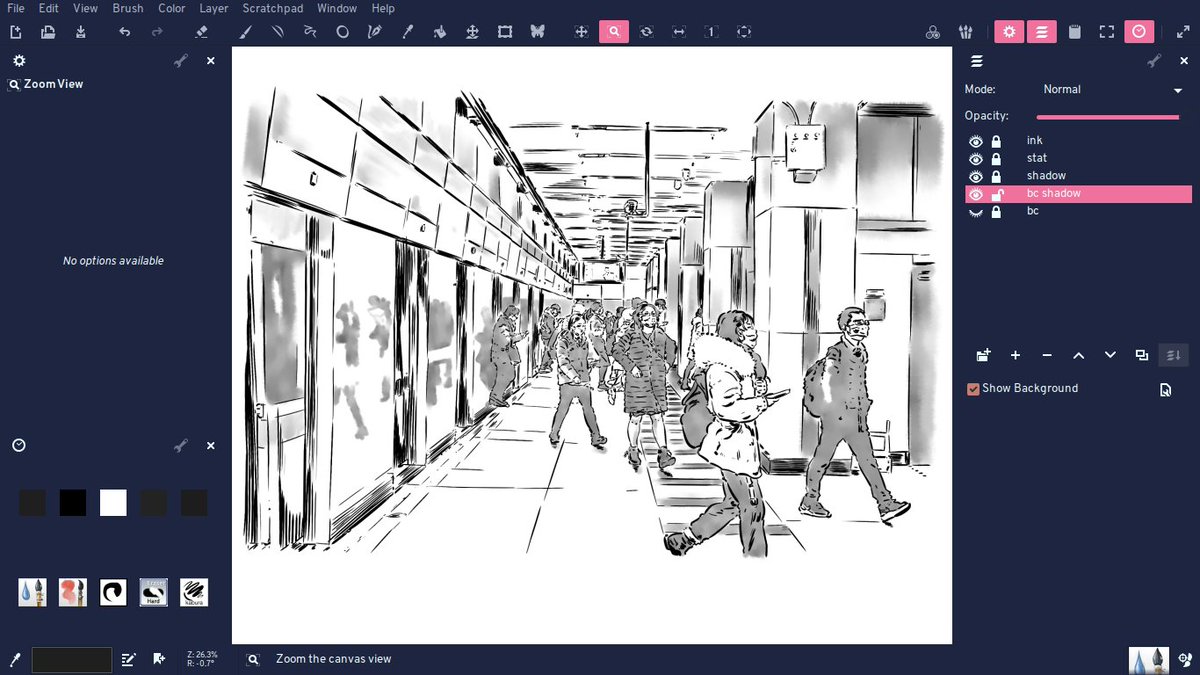Screen dimensions: 1200x675
Task: Click the minus remove layer button
Action: pos(1047,355)
